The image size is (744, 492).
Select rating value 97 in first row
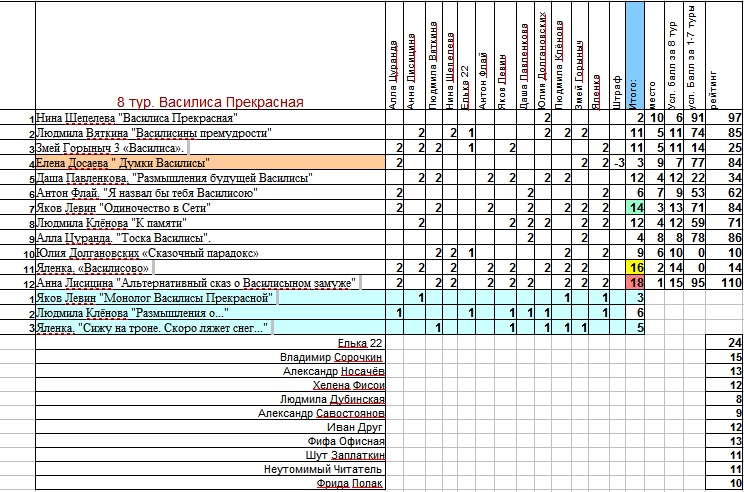[x=725, y=118]
